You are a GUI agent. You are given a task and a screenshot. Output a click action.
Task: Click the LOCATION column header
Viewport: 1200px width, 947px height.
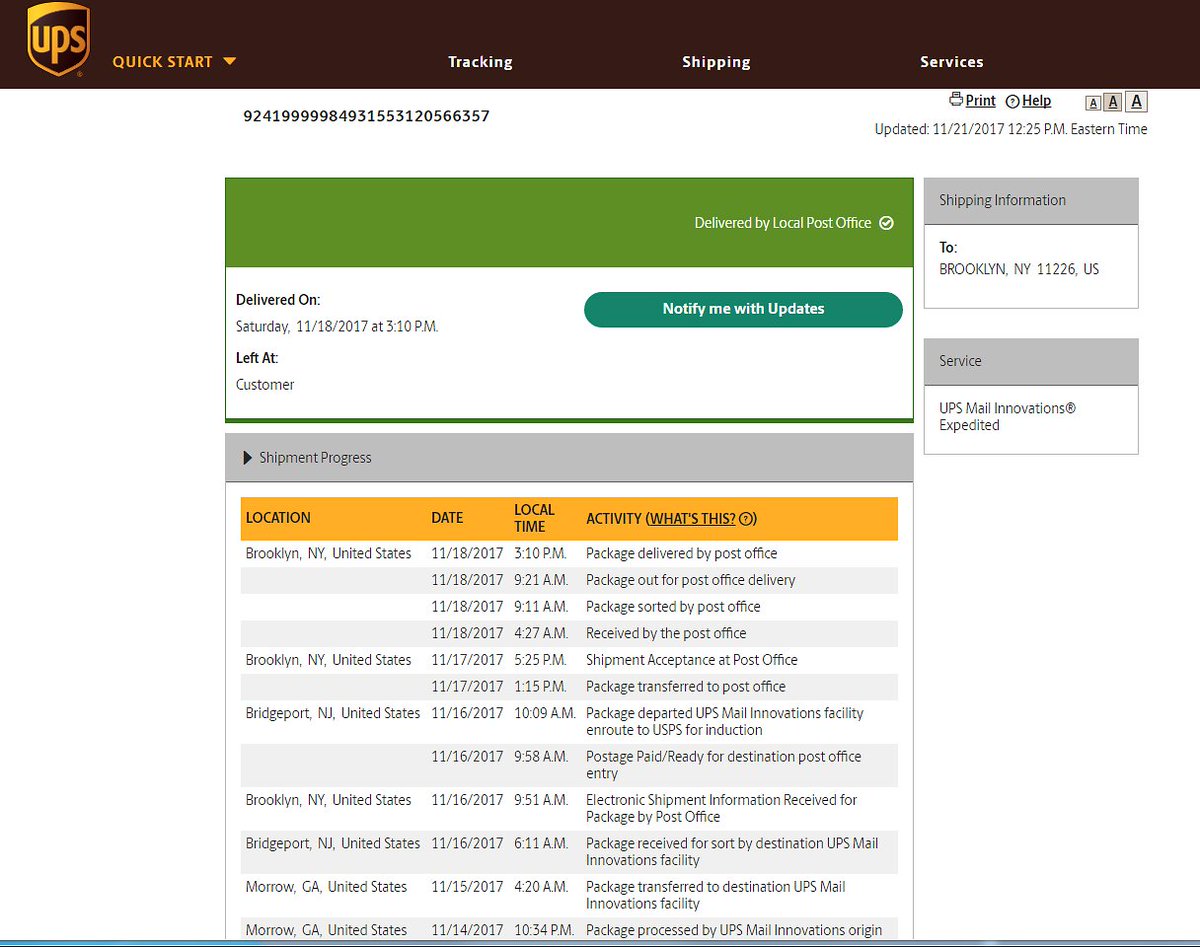tap(278, 518)
